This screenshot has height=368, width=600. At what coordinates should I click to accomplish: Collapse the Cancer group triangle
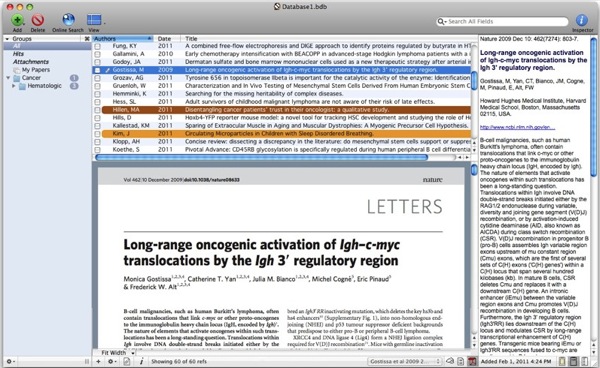(x=8, y=78)
